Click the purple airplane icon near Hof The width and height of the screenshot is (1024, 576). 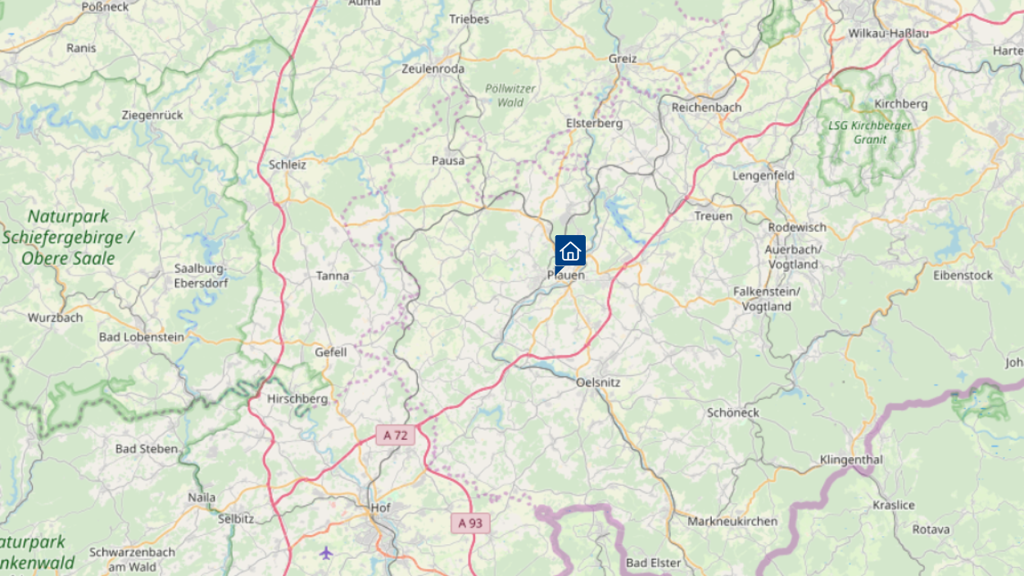(326, 553)
